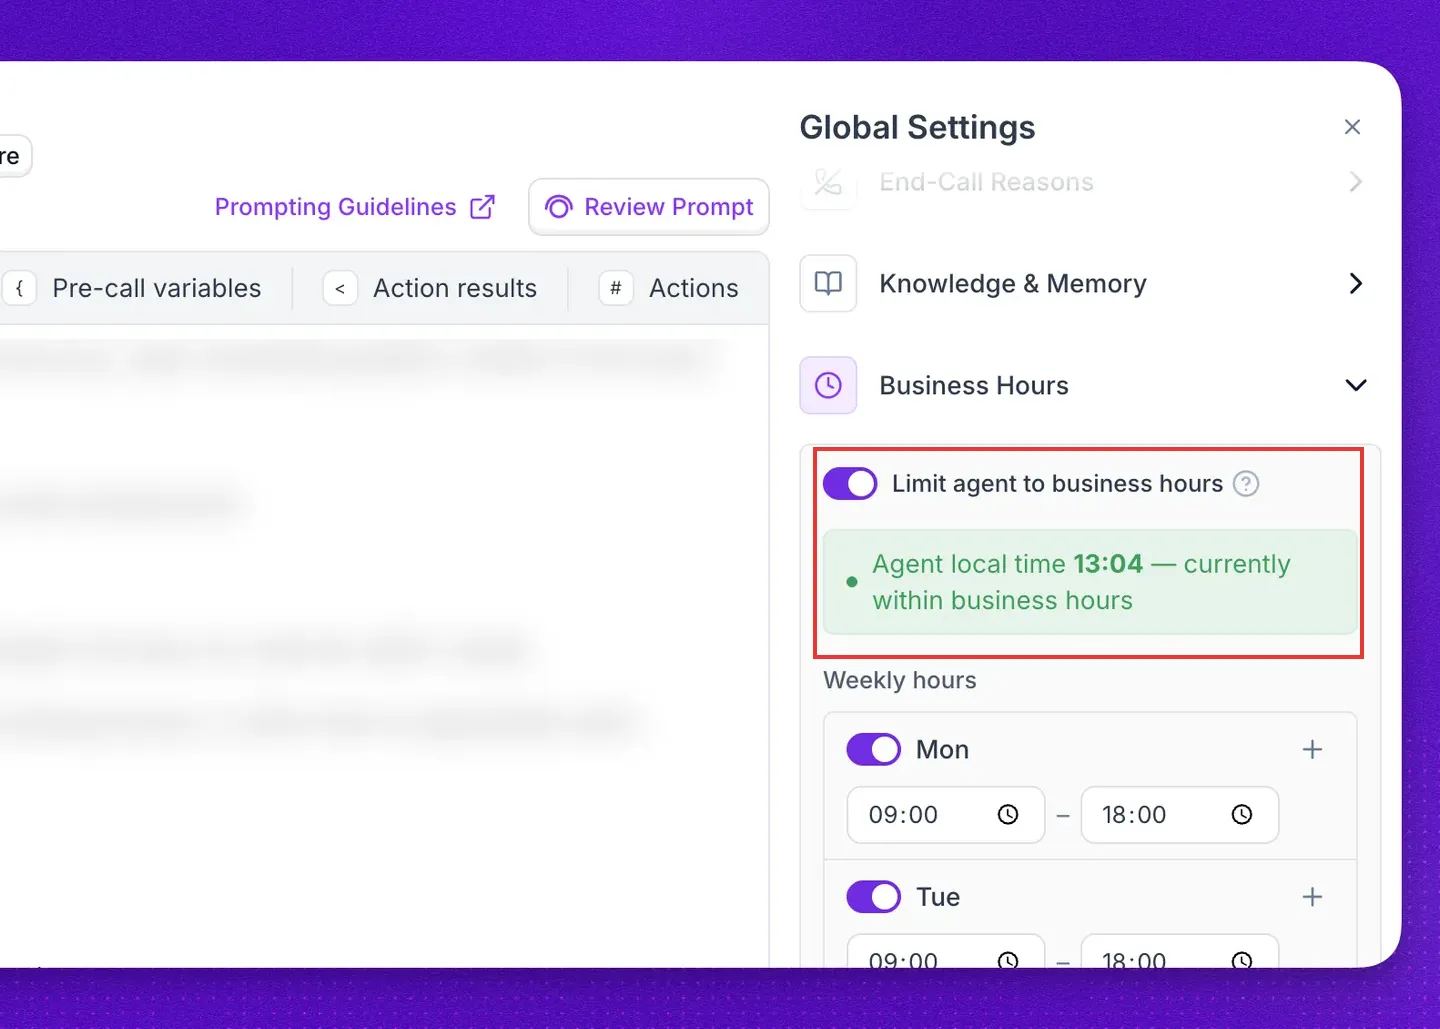
Task: Click the Weekly hours label
Action: 900,680
